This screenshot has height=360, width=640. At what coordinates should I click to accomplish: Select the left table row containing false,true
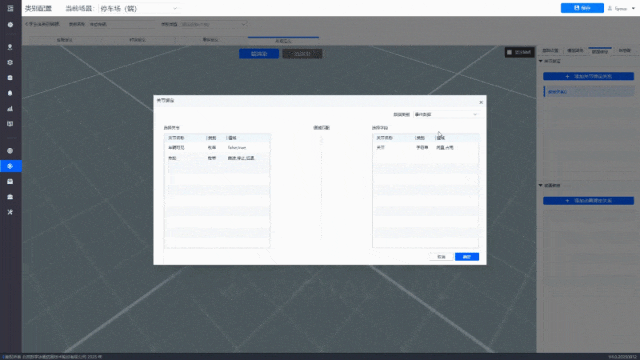(217, 148)
